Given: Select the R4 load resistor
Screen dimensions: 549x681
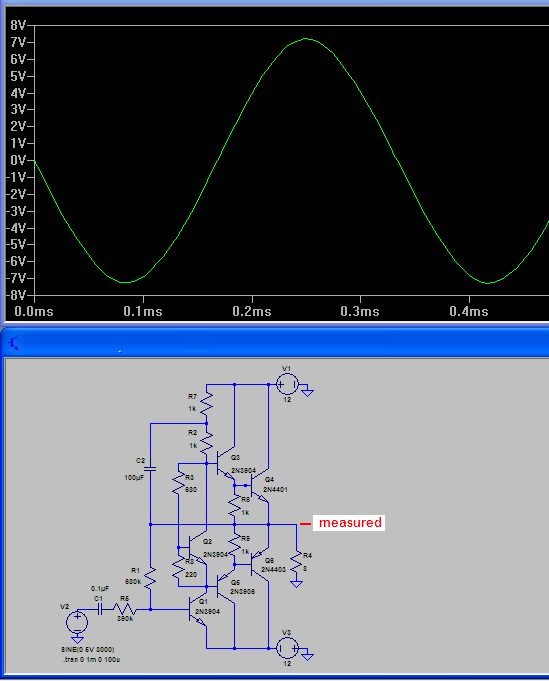Looking at the screenshot, I should coord(297,562).
